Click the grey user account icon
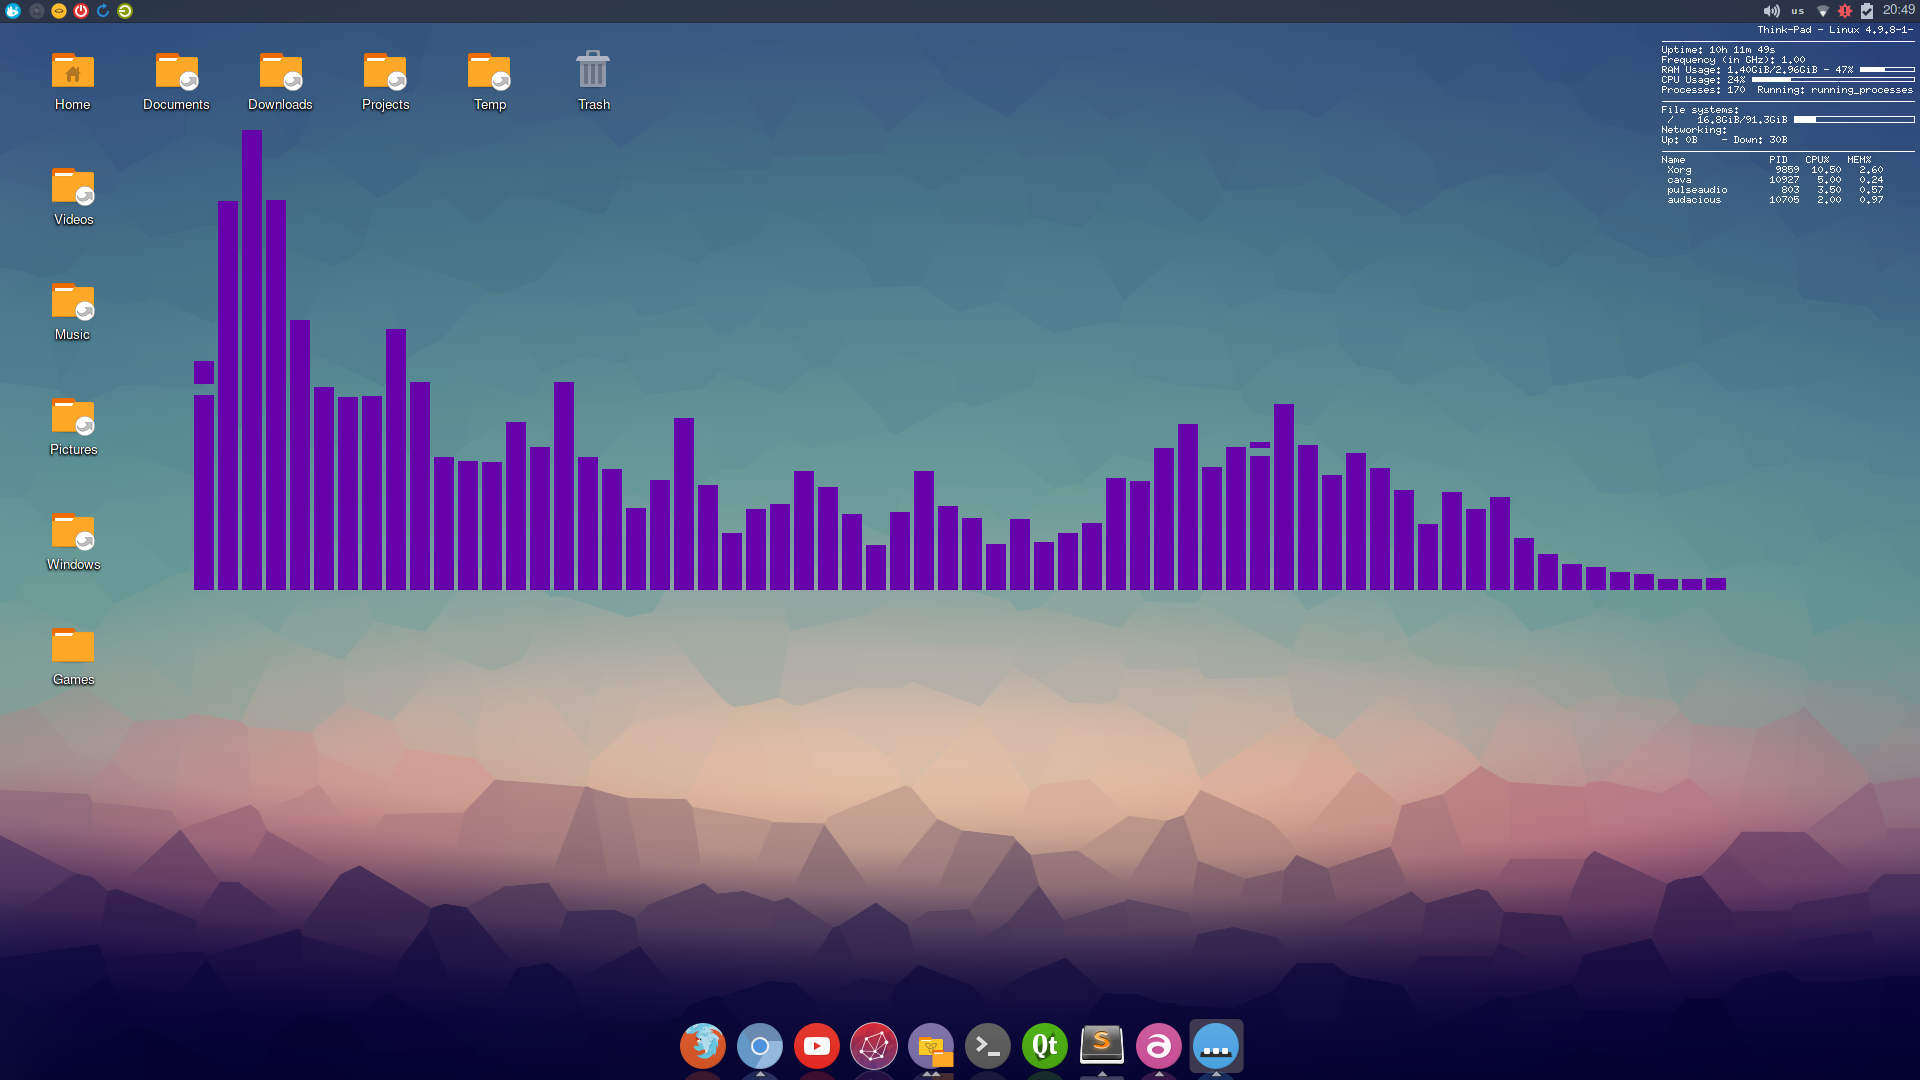This screenshot has height=1080, width=1920. [37, 11]
